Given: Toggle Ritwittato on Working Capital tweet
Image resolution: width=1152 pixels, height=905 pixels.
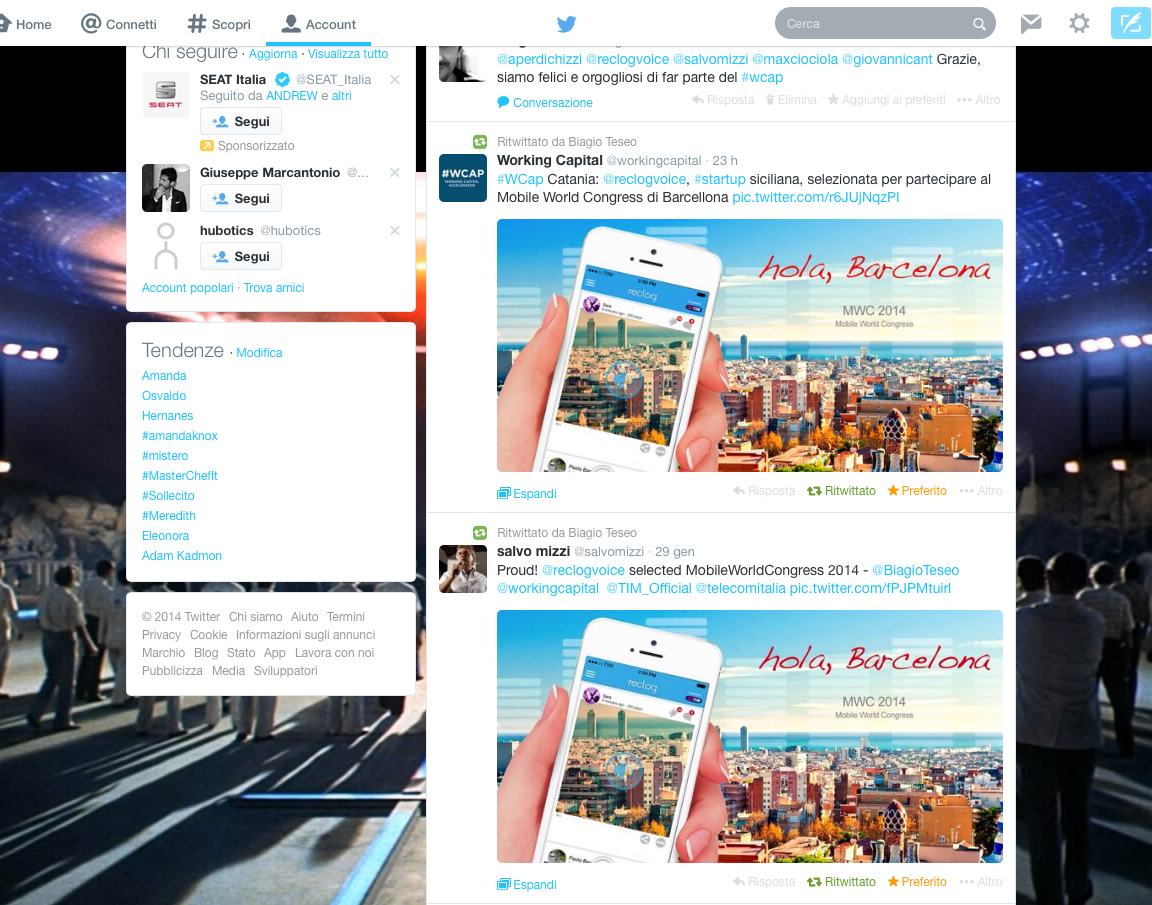Looking at the screenshot, I should click(841, 491).
